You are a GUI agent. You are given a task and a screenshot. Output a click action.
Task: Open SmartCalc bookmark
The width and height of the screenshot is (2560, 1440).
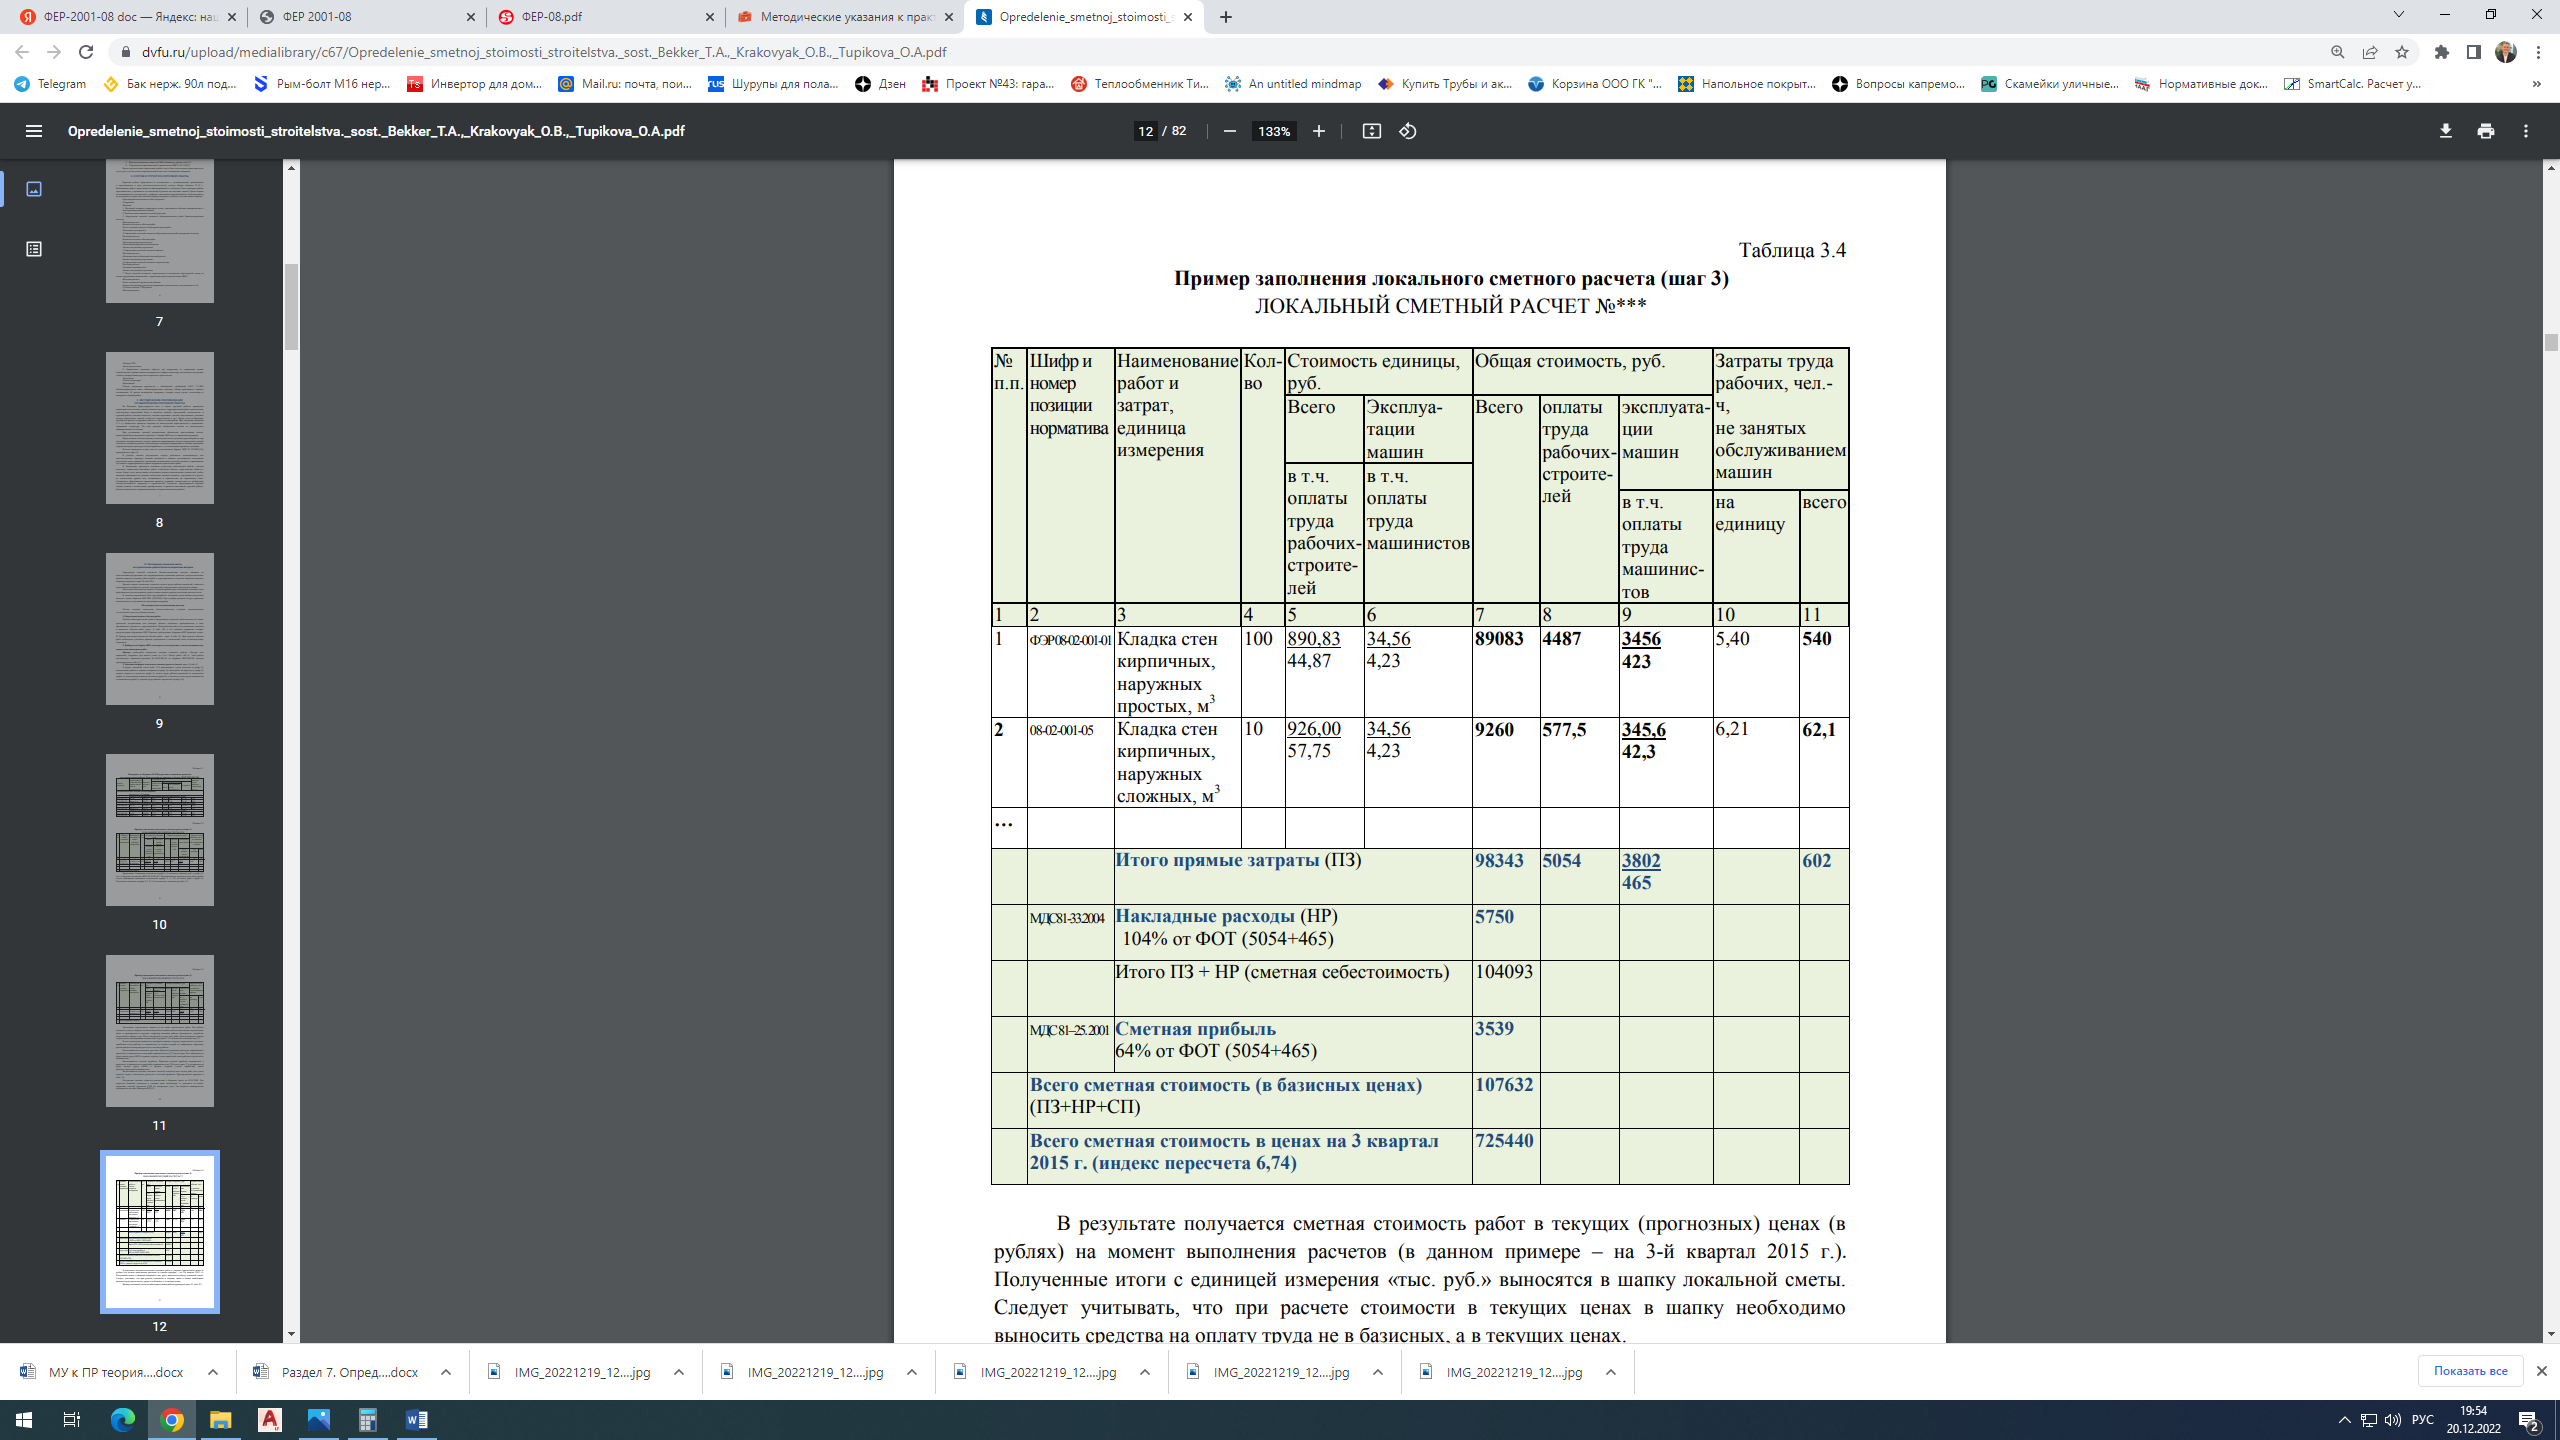pyautogui.click(x=2352, y=84)
